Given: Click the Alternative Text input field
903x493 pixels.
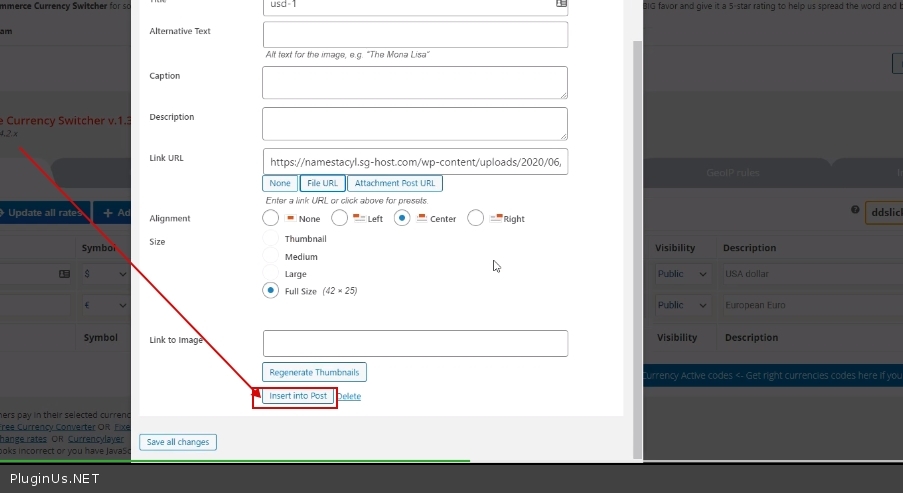Looking at the screenshot, I should [x=415, y=35].
